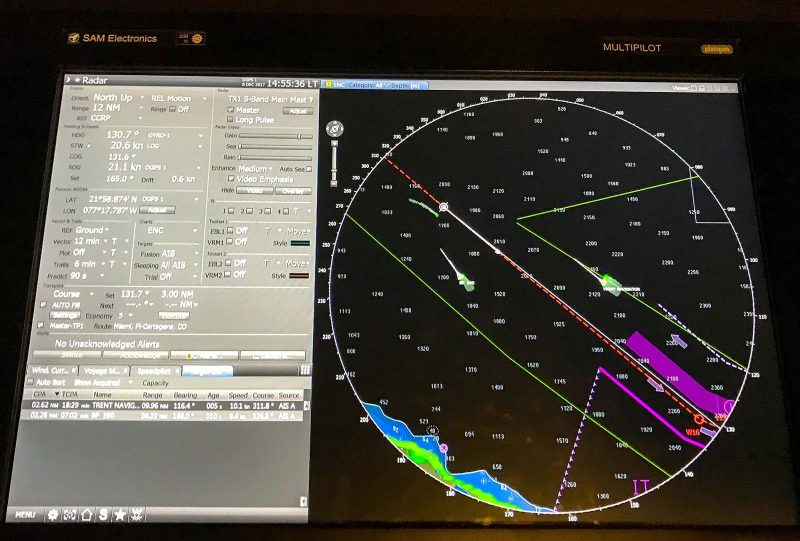This screenshot has height=541, width=800.
Task: Open Charts ENC dropdown
Action: pyautogui.click(x=171, y=231)
